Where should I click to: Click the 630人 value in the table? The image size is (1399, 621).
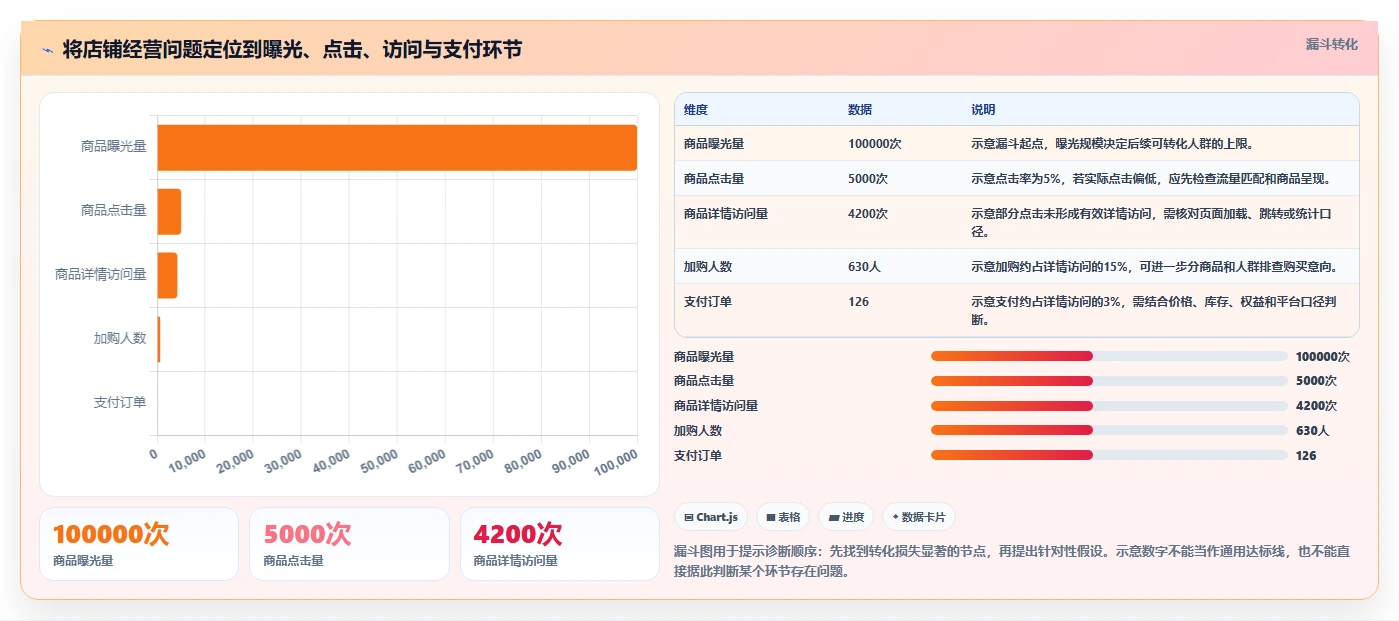click(864, 266)
